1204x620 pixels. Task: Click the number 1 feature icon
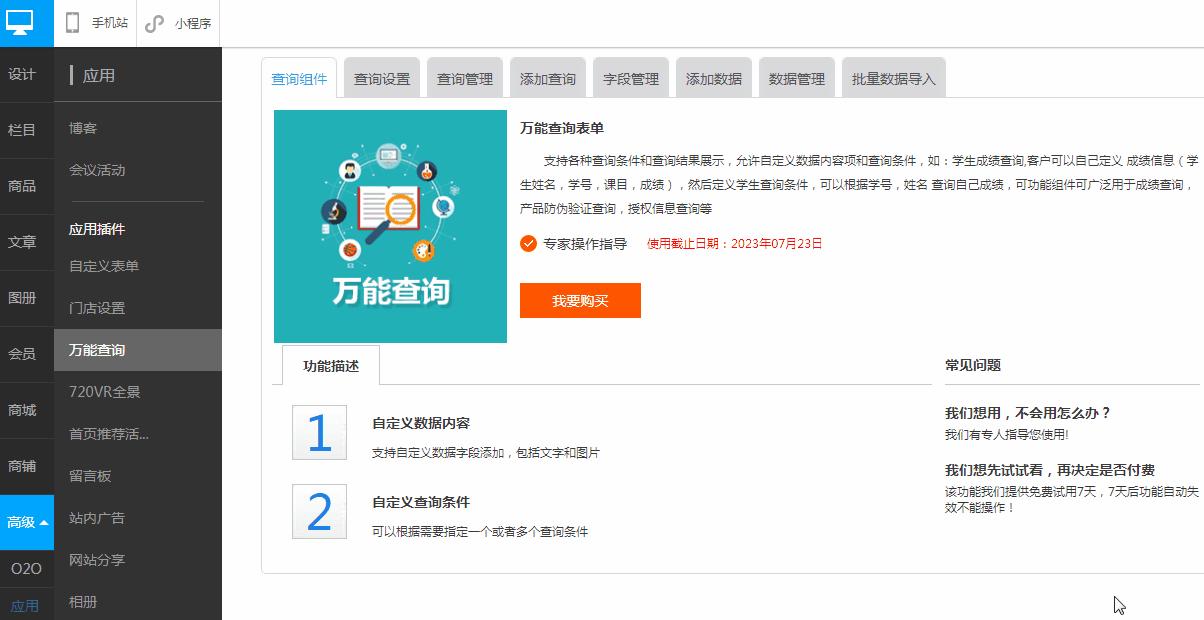(x=319, y=432)
